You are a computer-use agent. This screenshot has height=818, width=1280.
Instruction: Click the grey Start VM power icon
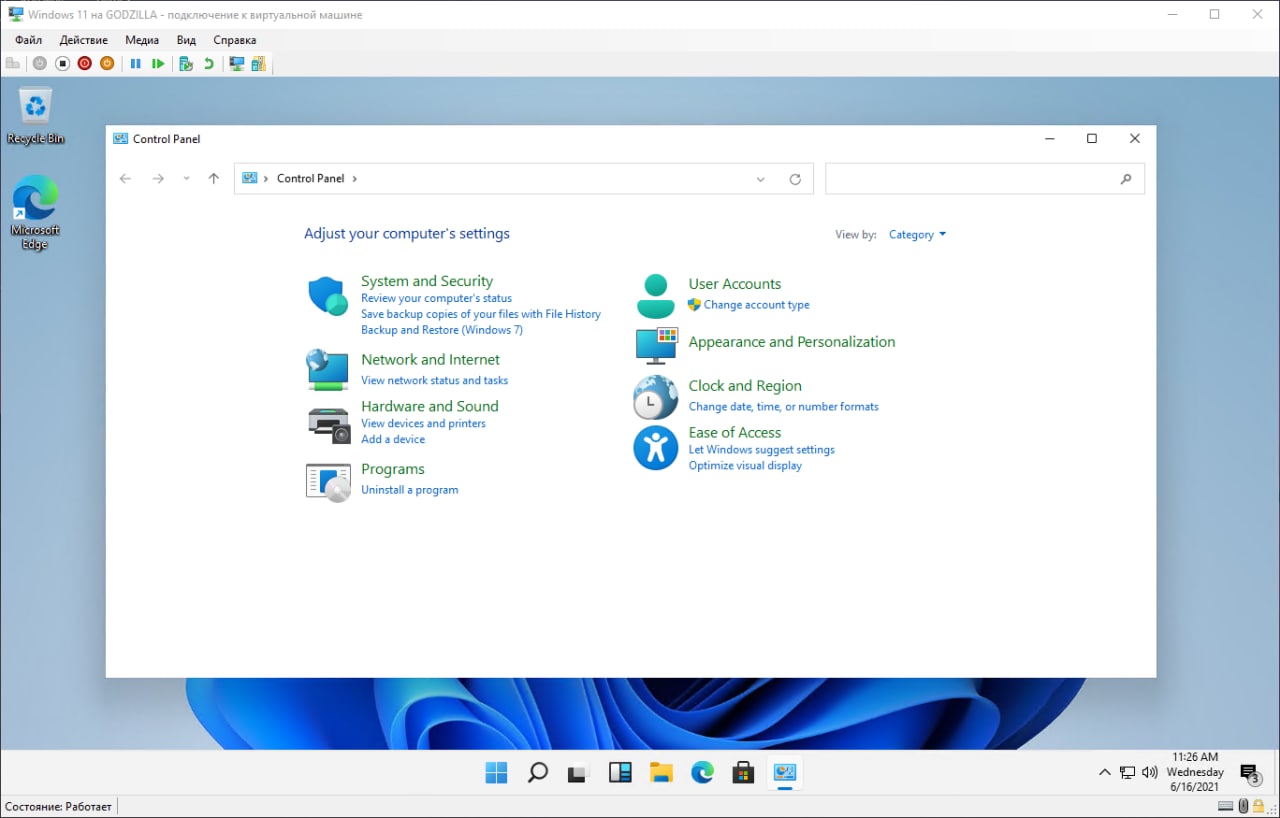pos(40,63)
